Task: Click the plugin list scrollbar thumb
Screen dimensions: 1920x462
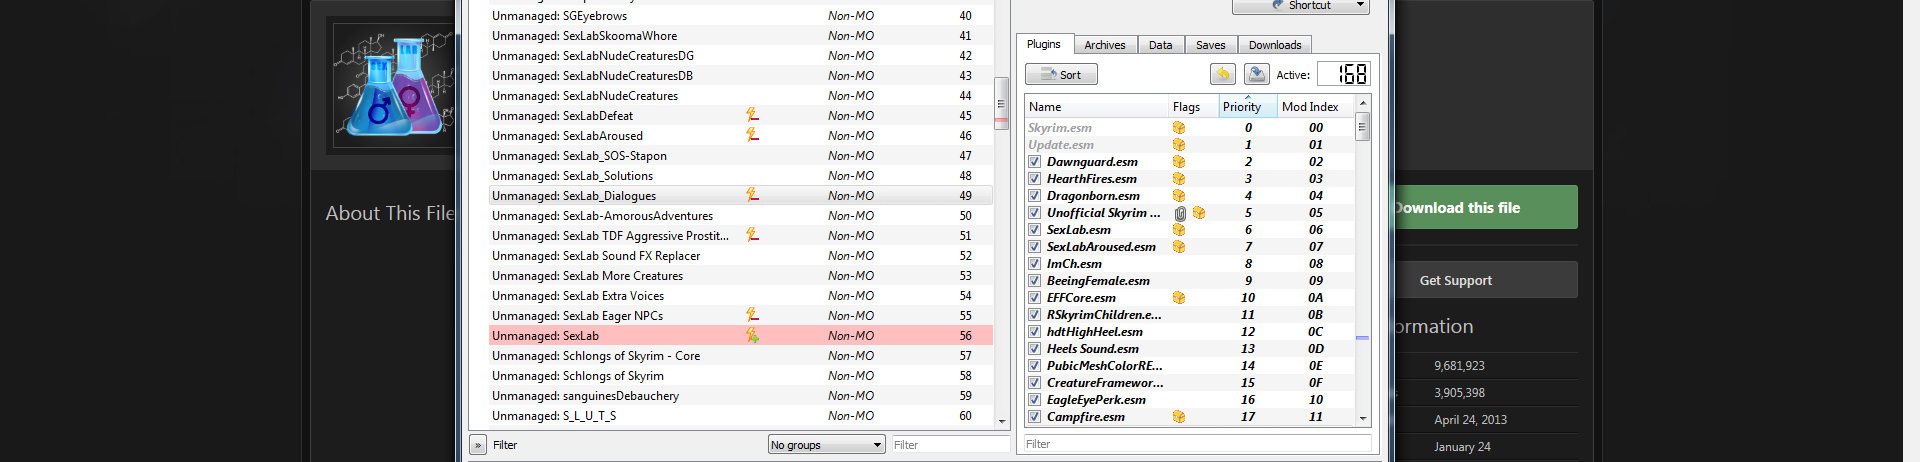Action: coord(1362,126)
